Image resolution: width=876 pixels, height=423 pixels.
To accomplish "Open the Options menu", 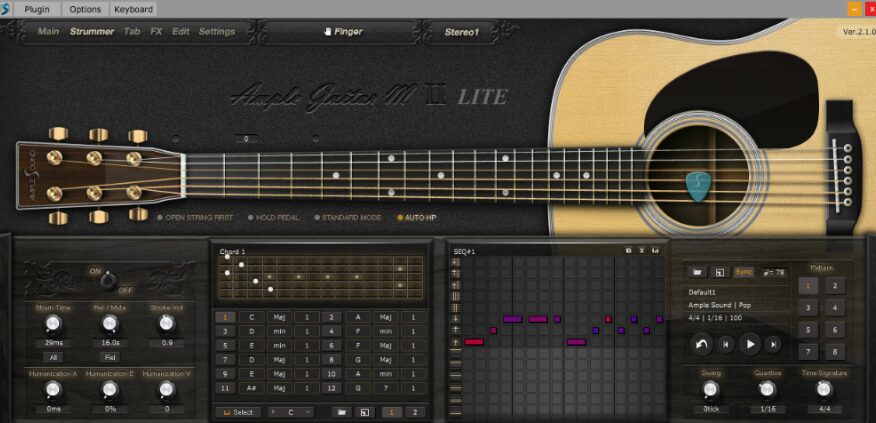I will pyautogui.click(x=85, y=9).
